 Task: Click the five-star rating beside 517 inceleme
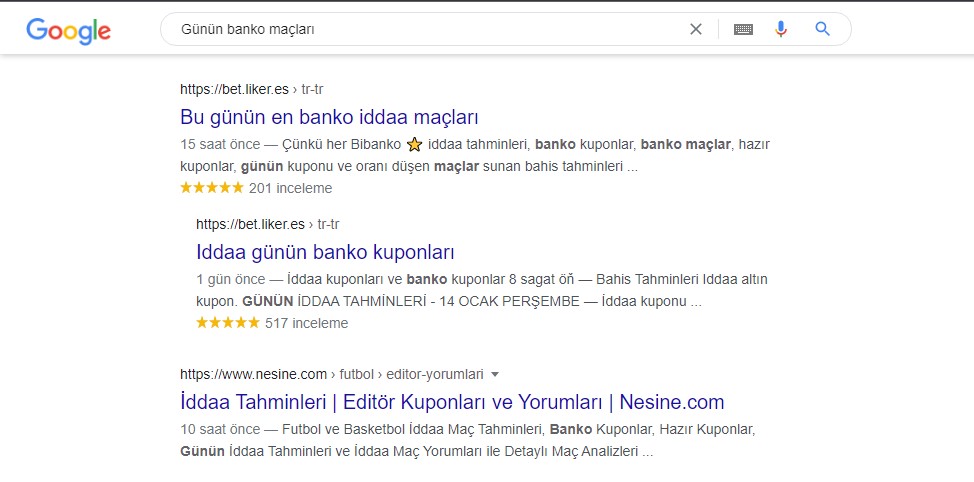tap(228, 323)
